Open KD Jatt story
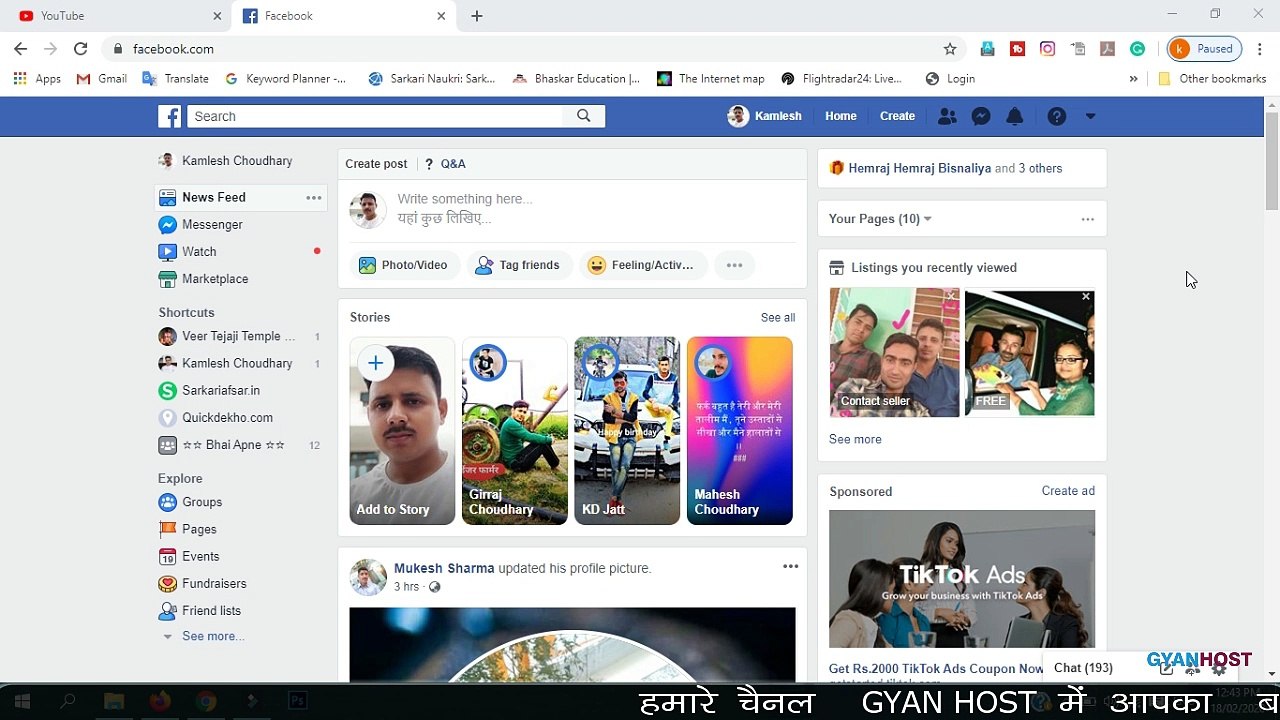Screen dimensions: 1280x720 (627, 431)
